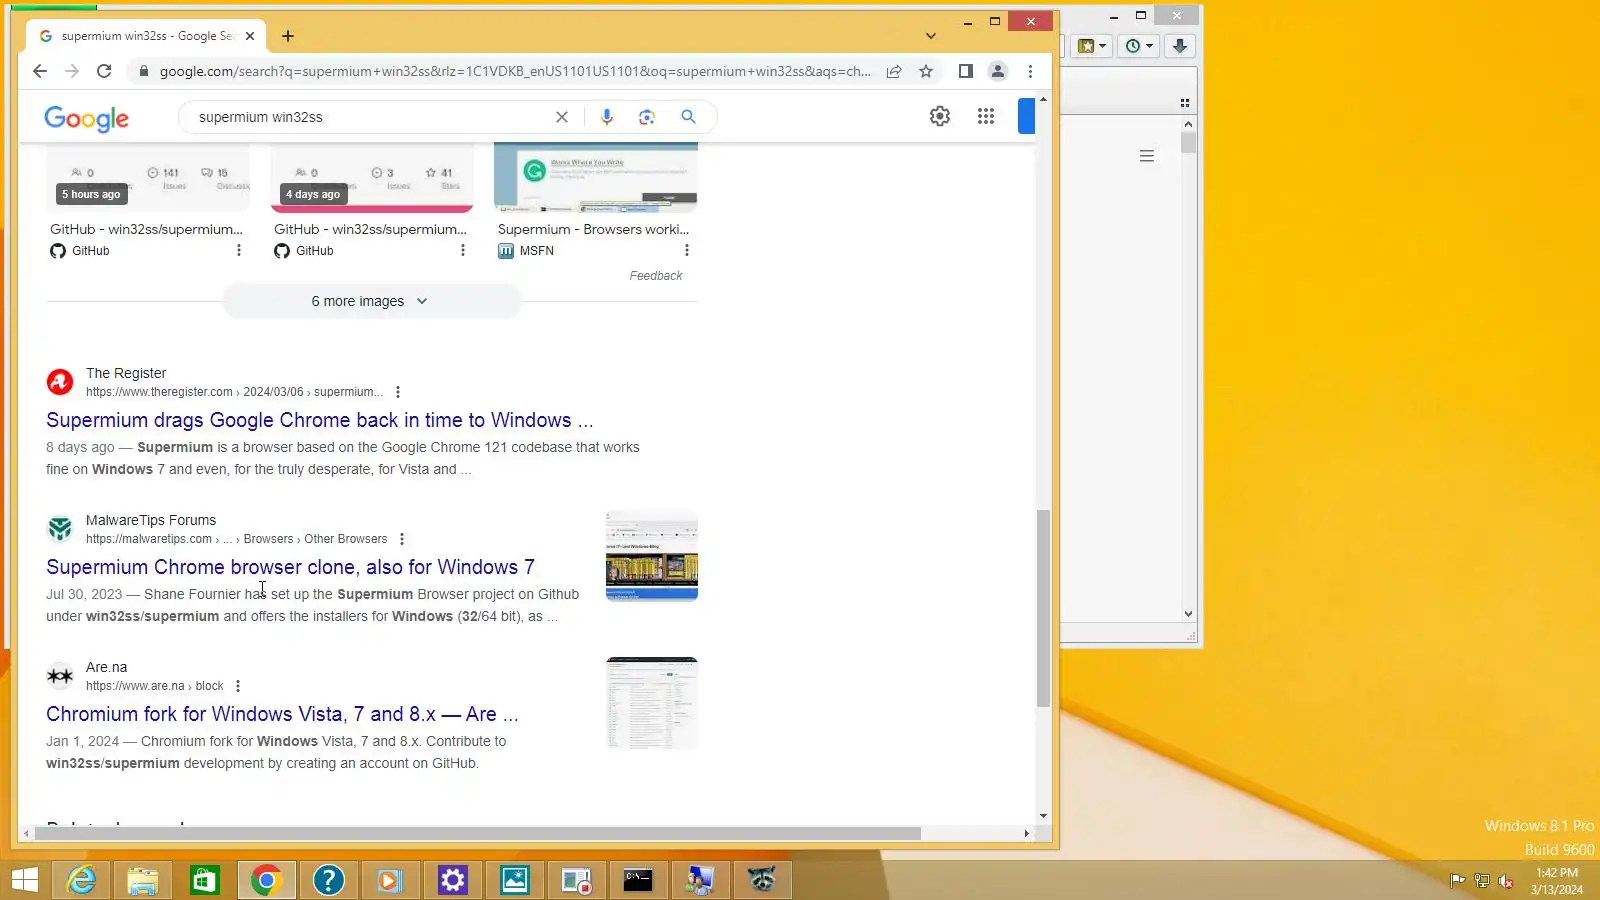Click the The Register site name
The width and height of the screenshot is (1600, 900).
(x=126, y=373)
